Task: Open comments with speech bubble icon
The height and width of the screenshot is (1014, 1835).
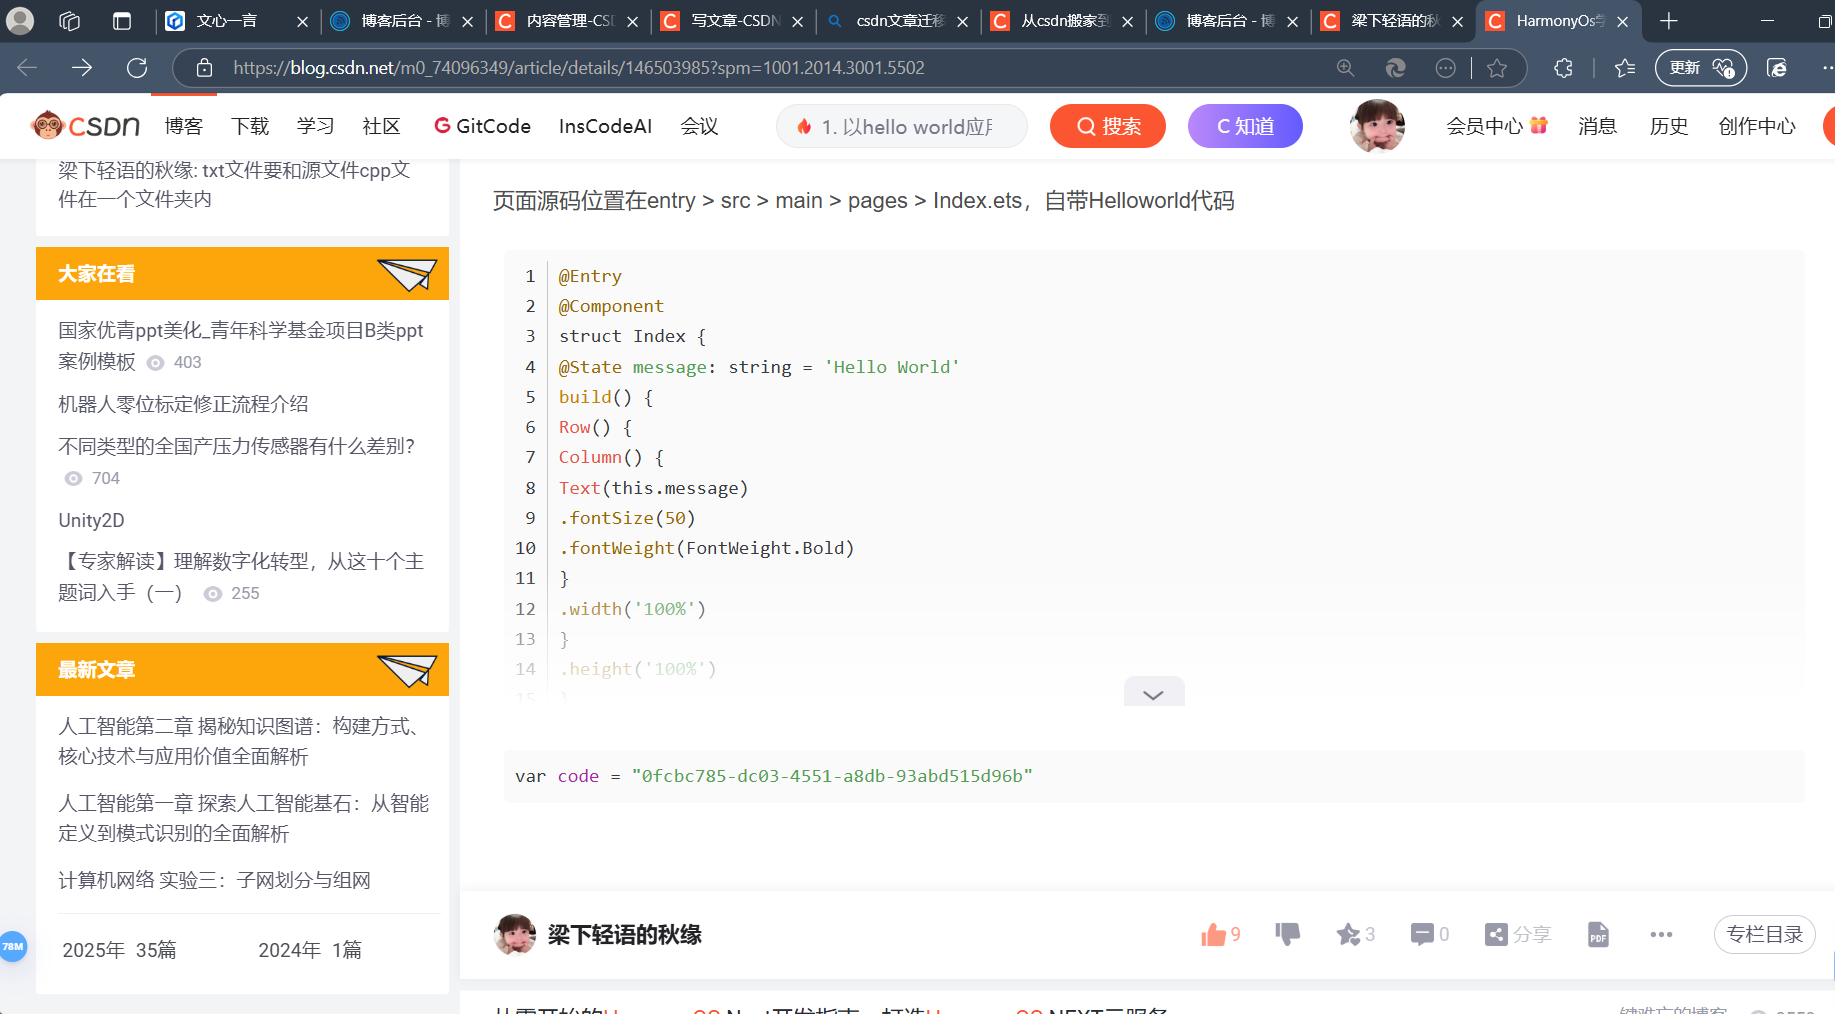Action: pos(1422,934)
